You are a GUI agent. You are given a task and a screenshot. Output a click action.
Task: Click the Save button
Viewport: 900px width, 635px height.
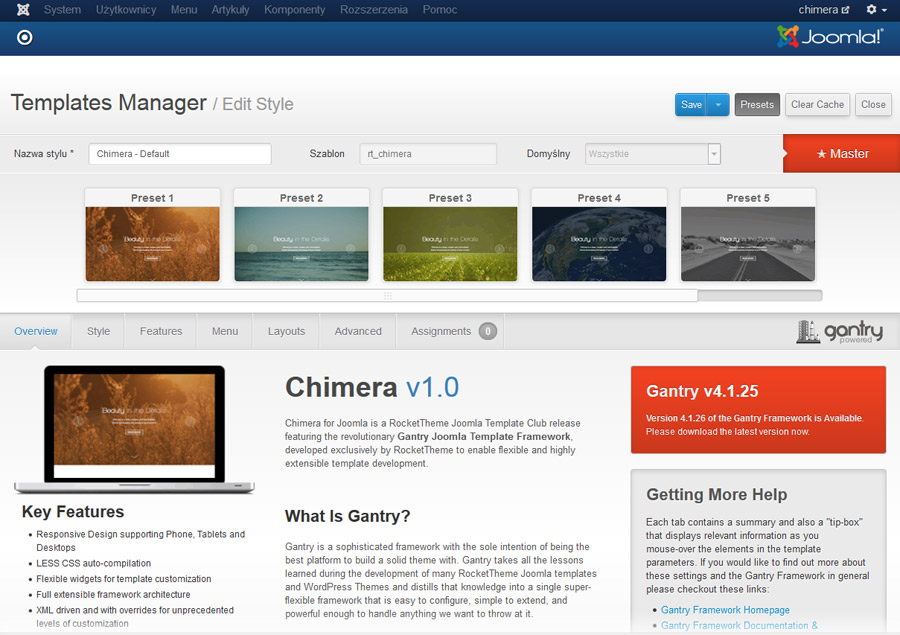(691, 104)
